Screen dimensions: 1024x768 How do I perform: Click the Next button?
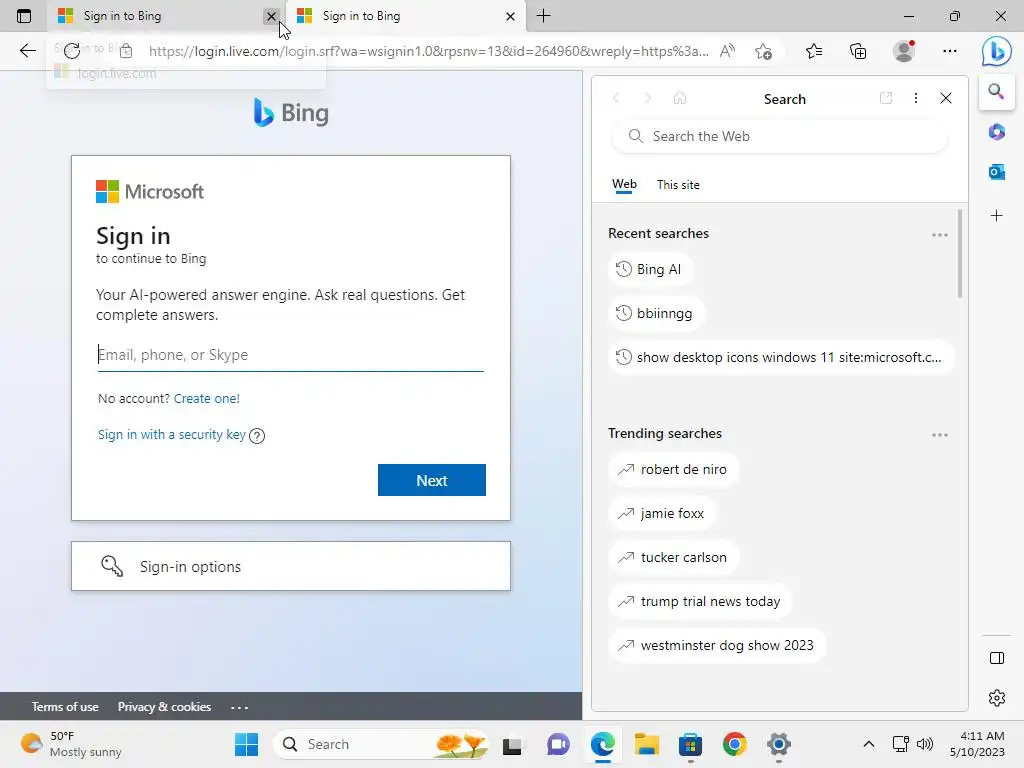coord(432,480)
